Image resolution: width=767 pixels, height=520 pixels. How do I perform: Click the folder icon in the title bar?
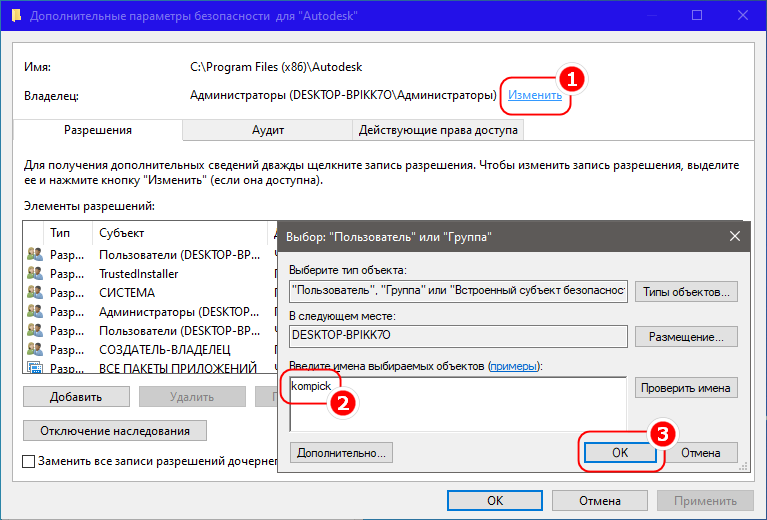16,16
